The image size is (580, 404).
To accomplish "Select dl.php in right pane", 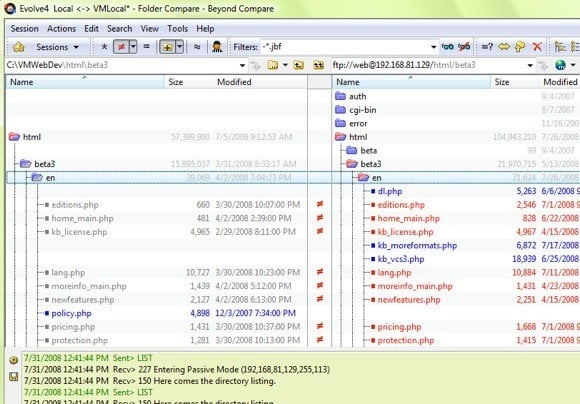I will pyautogui.click(x=390, y=191).
